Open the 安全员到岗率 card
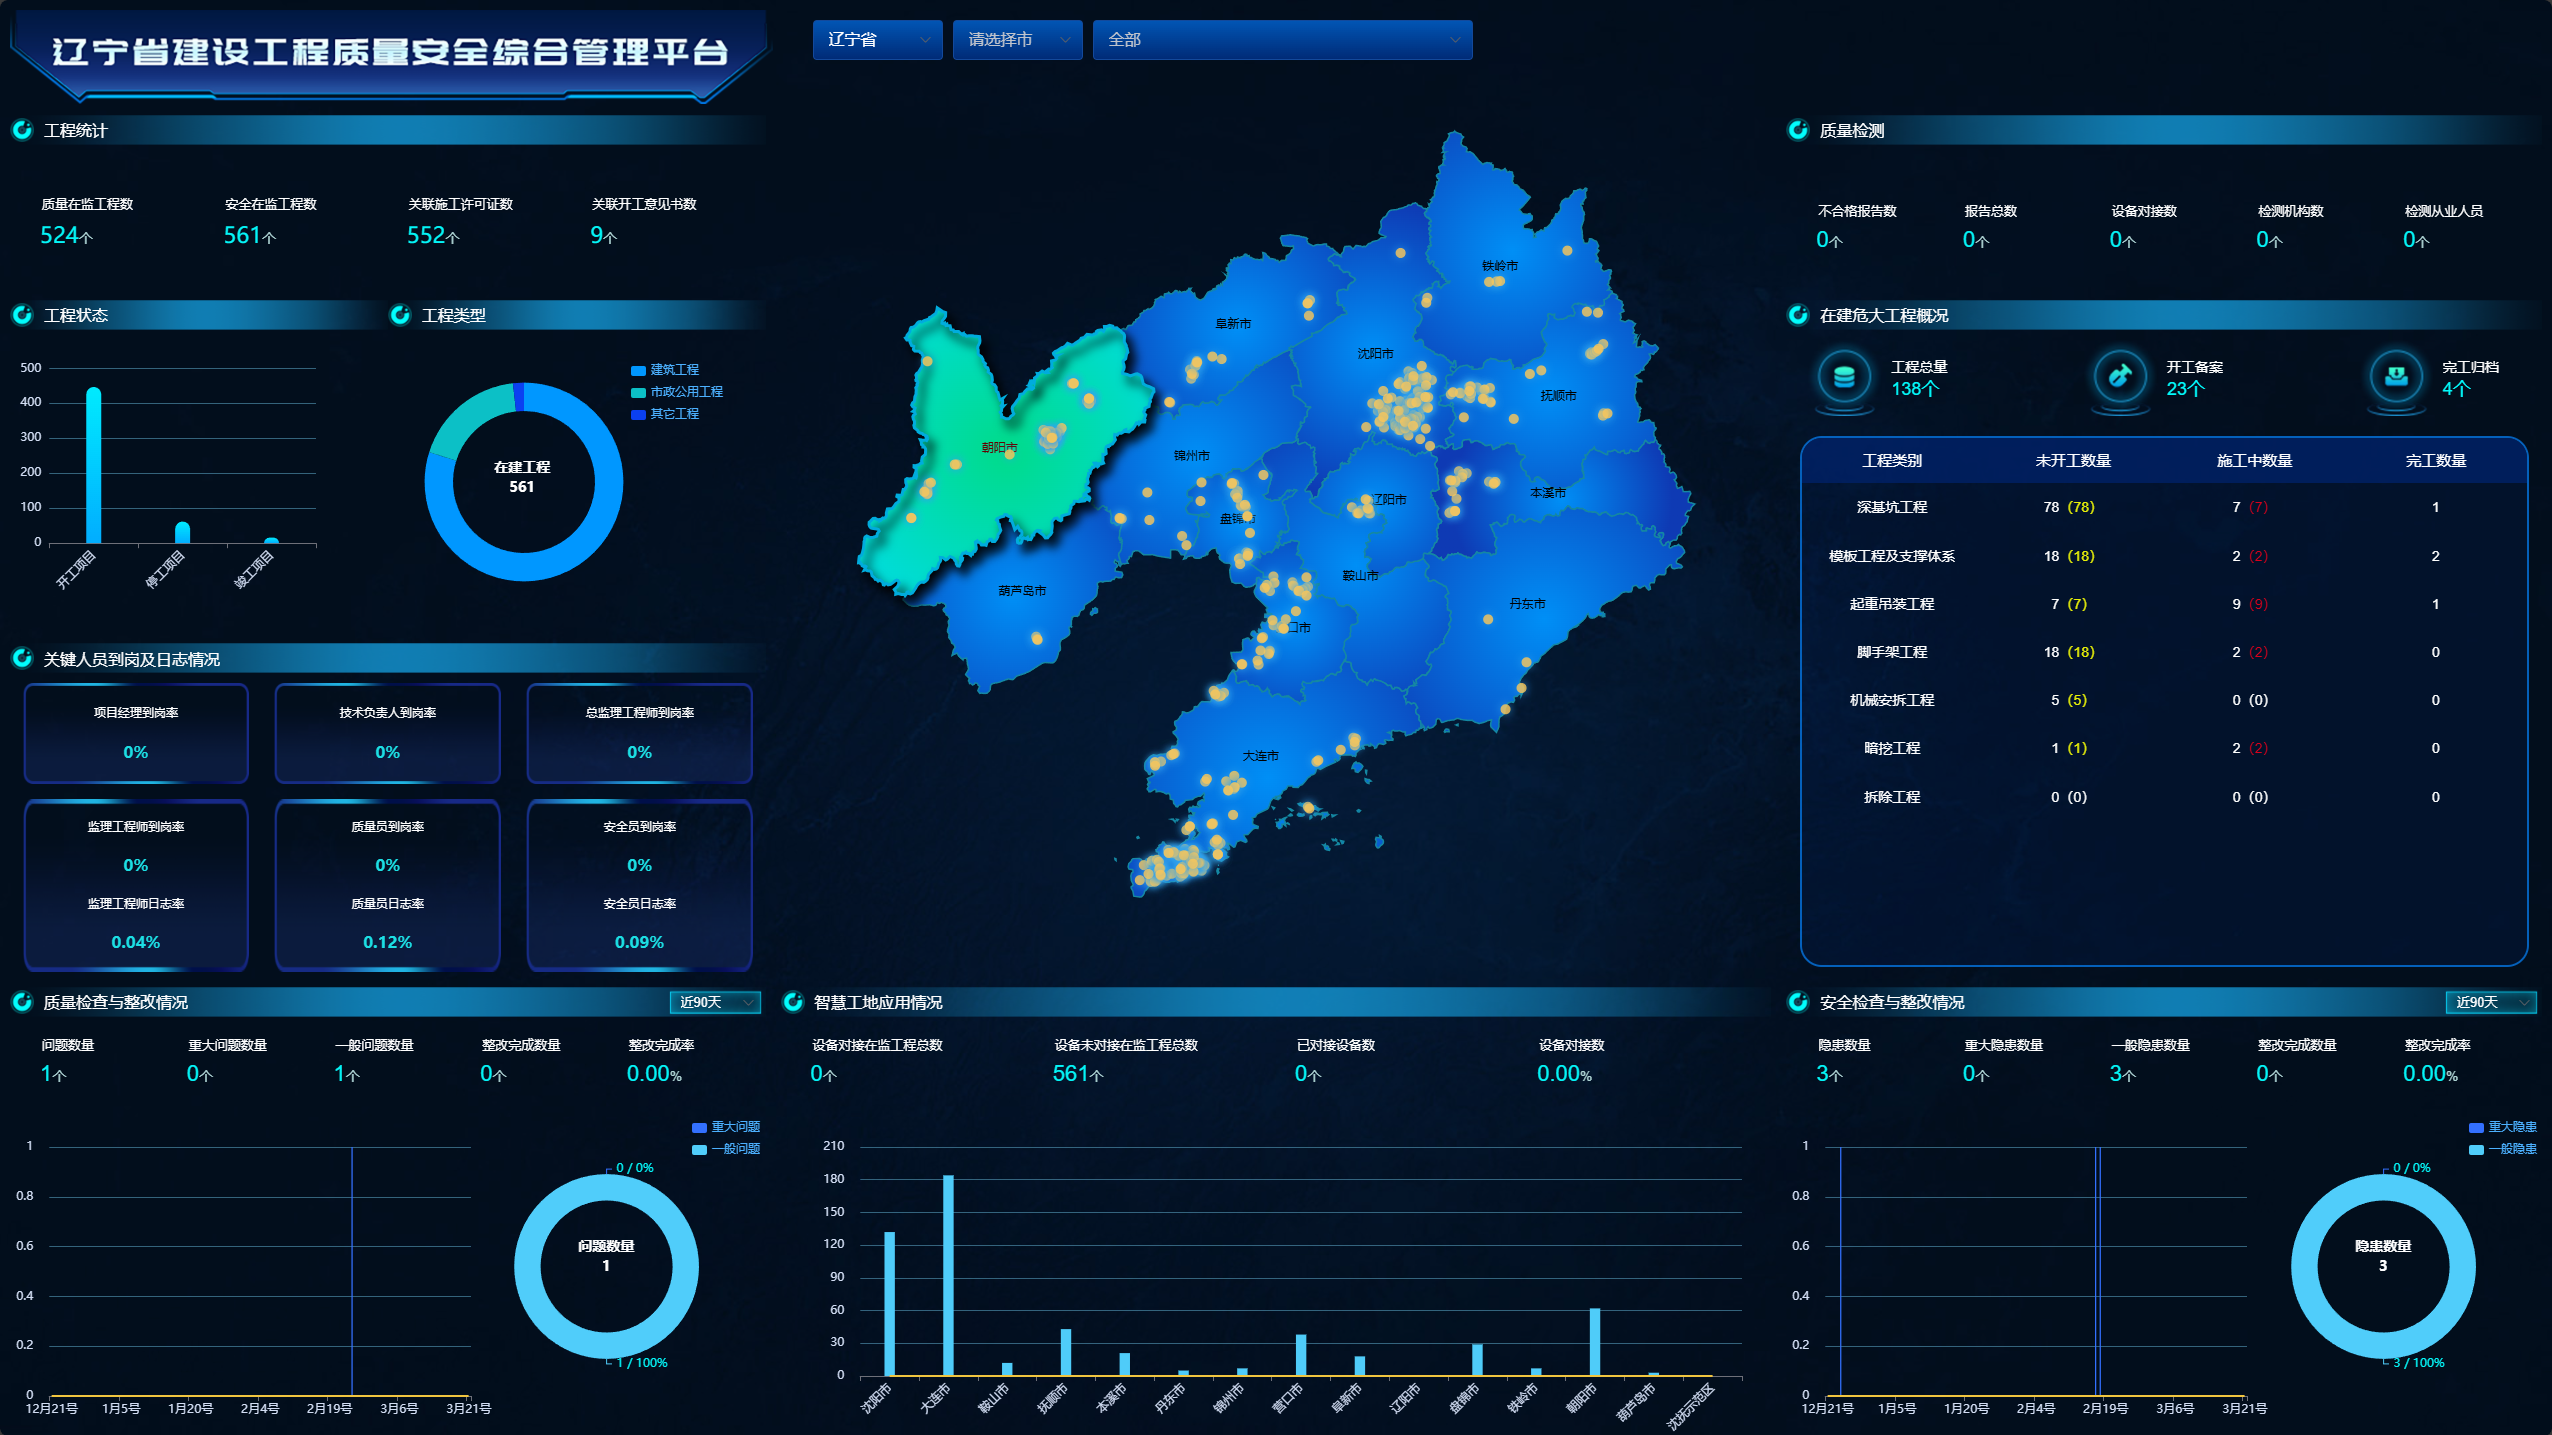The width and height of the screenshot is (2552, 1435). tap(640, 885)
